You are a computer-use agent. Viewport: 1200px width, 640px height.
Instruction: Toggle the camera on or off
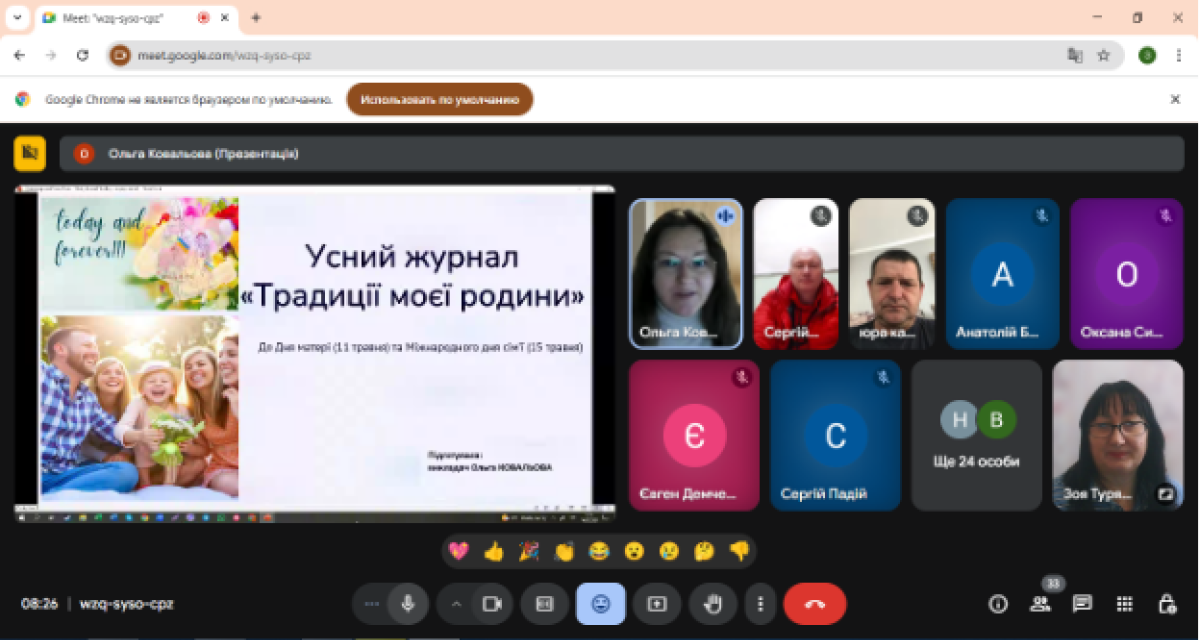(x=491, y=604)
